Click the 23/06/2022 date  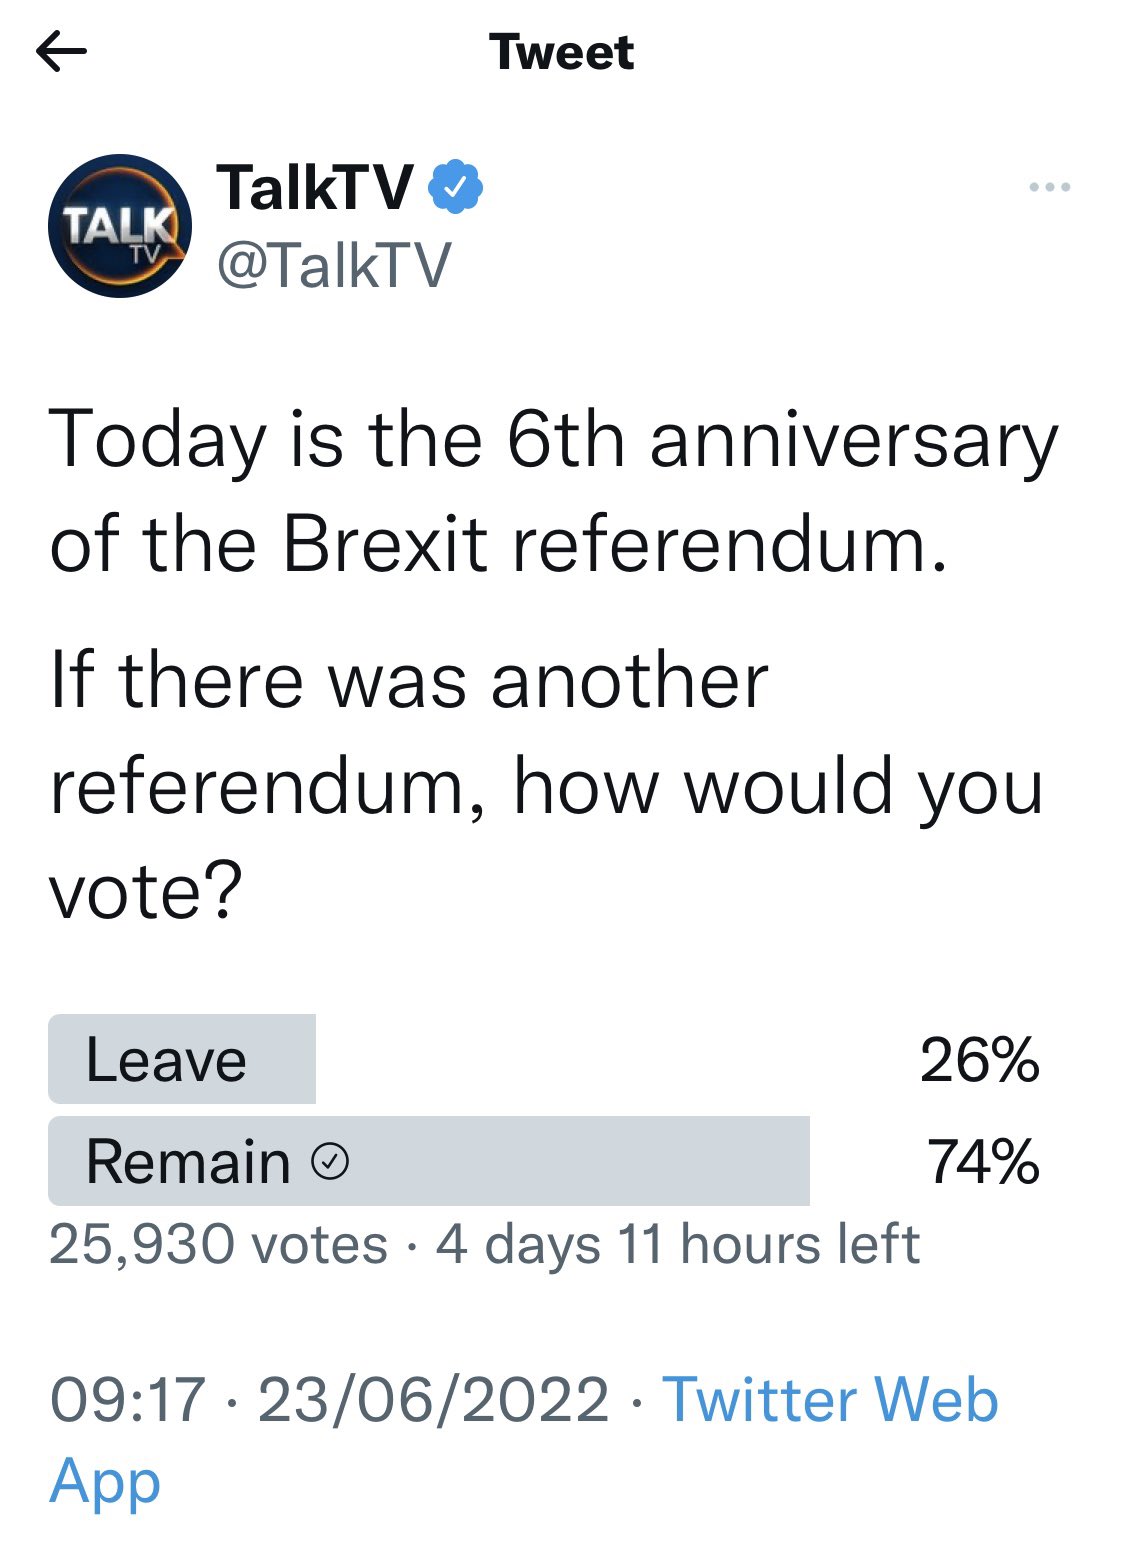433,1399
